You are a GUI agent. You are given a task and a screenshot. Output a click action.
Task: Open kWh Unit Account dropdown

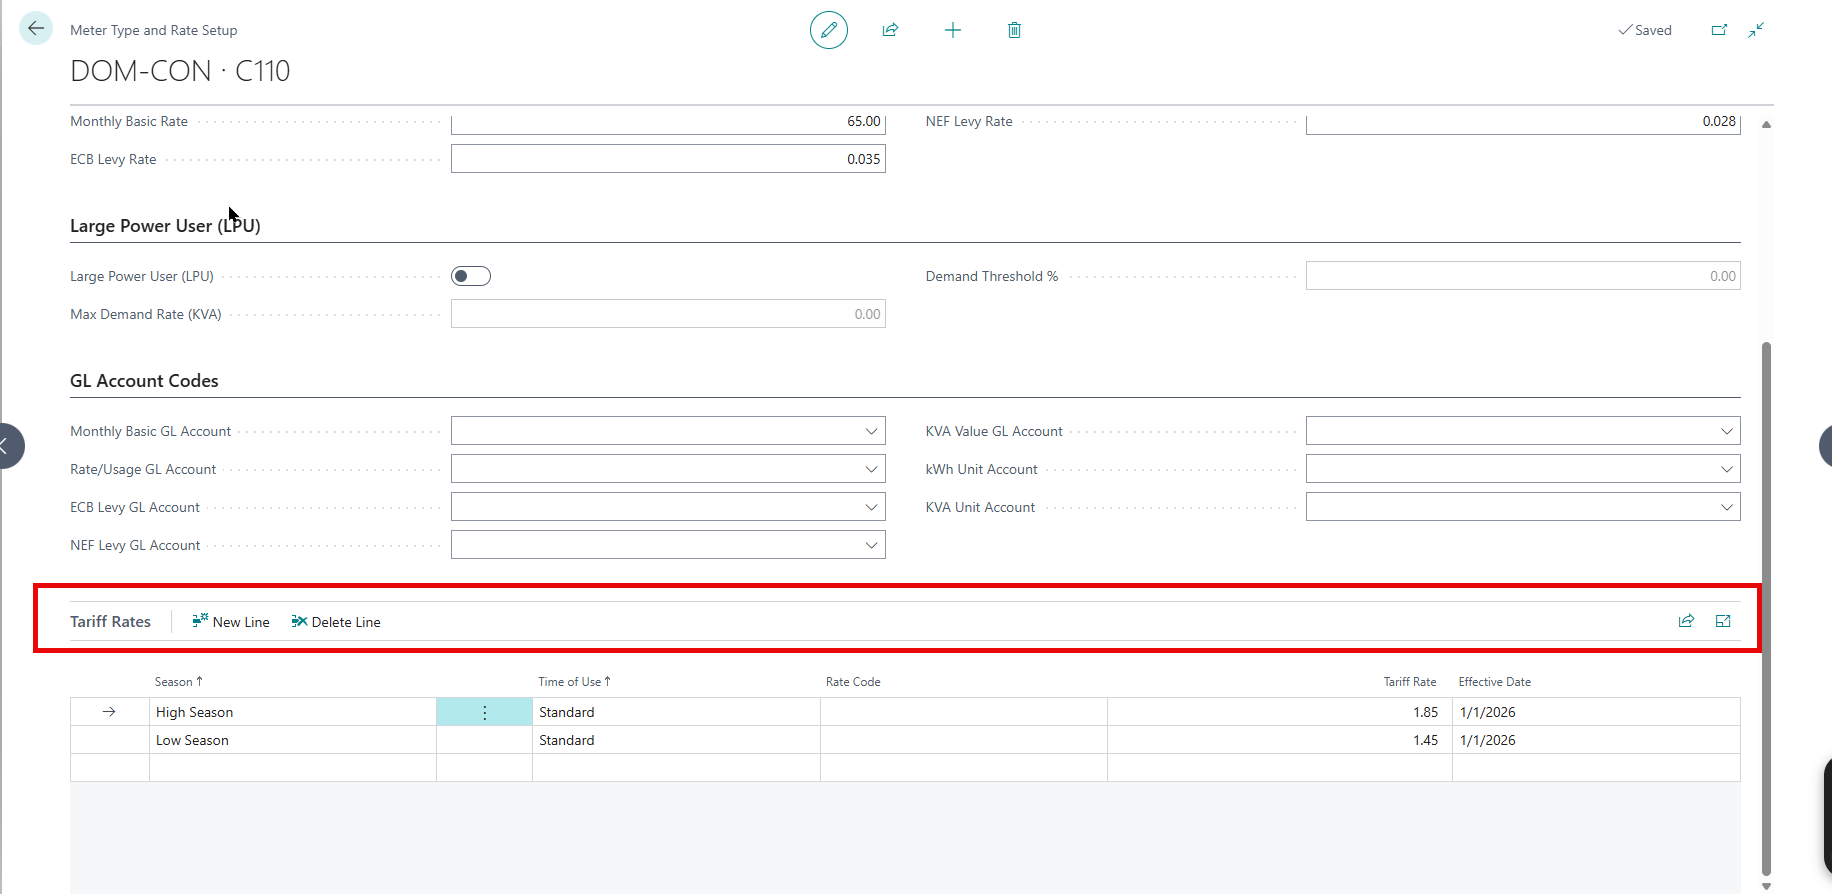click(x=1726, y=469)
